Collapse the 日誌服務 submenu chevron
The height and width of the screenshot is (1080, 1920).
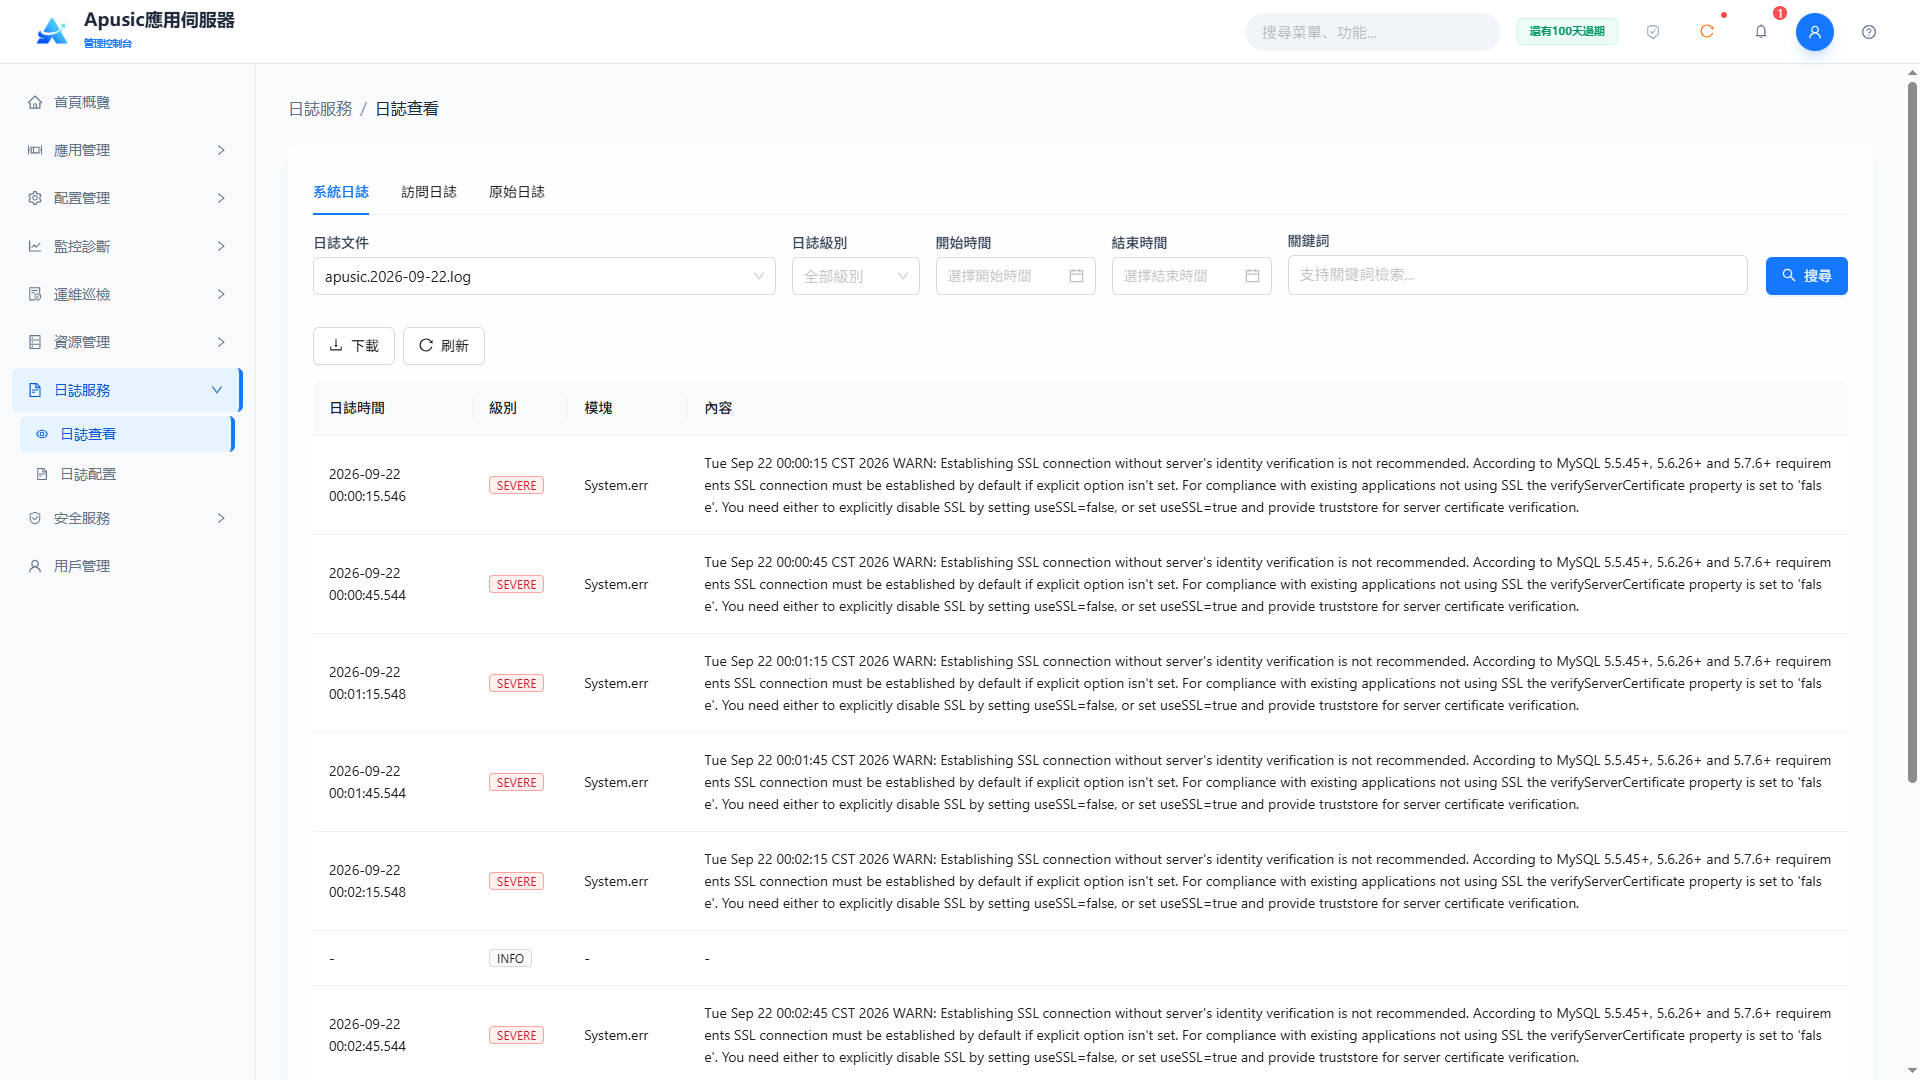(217, 390)
